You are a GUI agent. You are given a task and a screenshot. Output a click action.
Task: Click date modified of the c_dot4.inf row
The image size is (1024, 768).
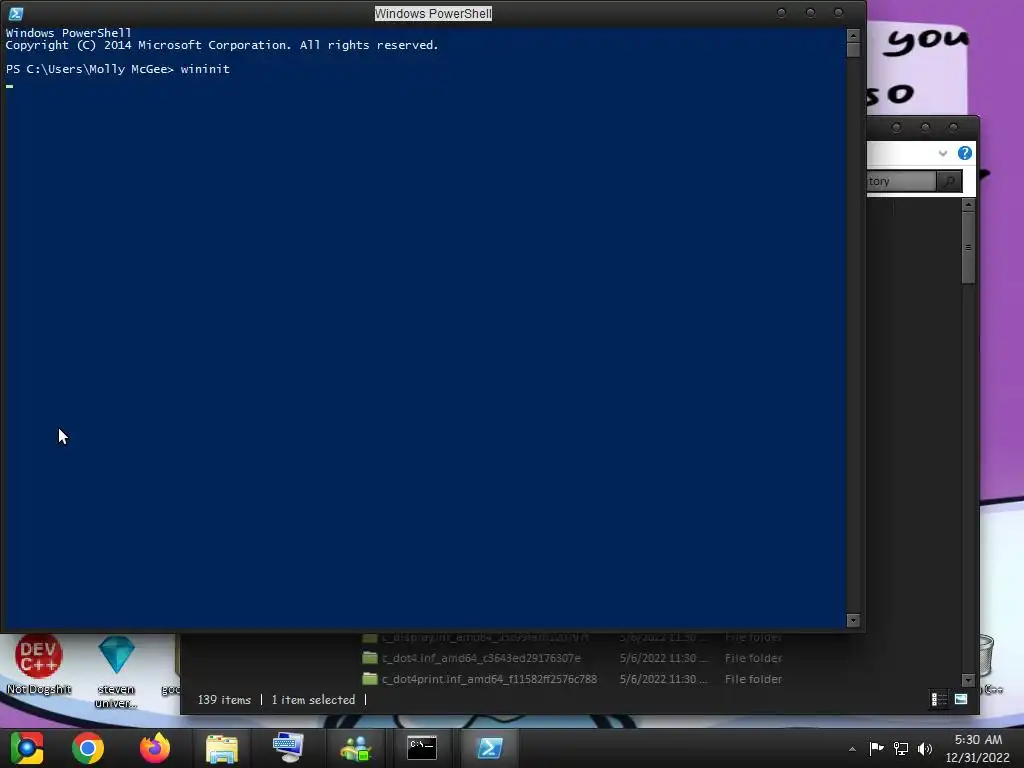pyautogui.click(x=663, y=658)
